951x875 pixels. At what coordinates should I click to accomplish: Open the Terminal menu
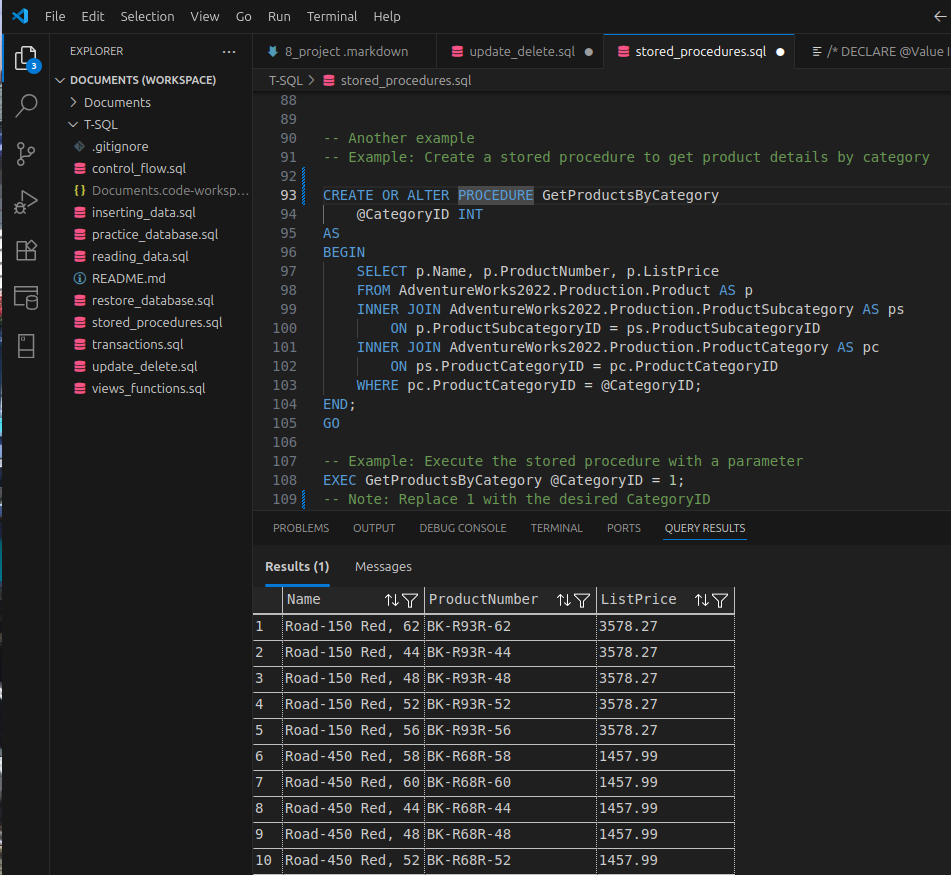coord(331,16)
